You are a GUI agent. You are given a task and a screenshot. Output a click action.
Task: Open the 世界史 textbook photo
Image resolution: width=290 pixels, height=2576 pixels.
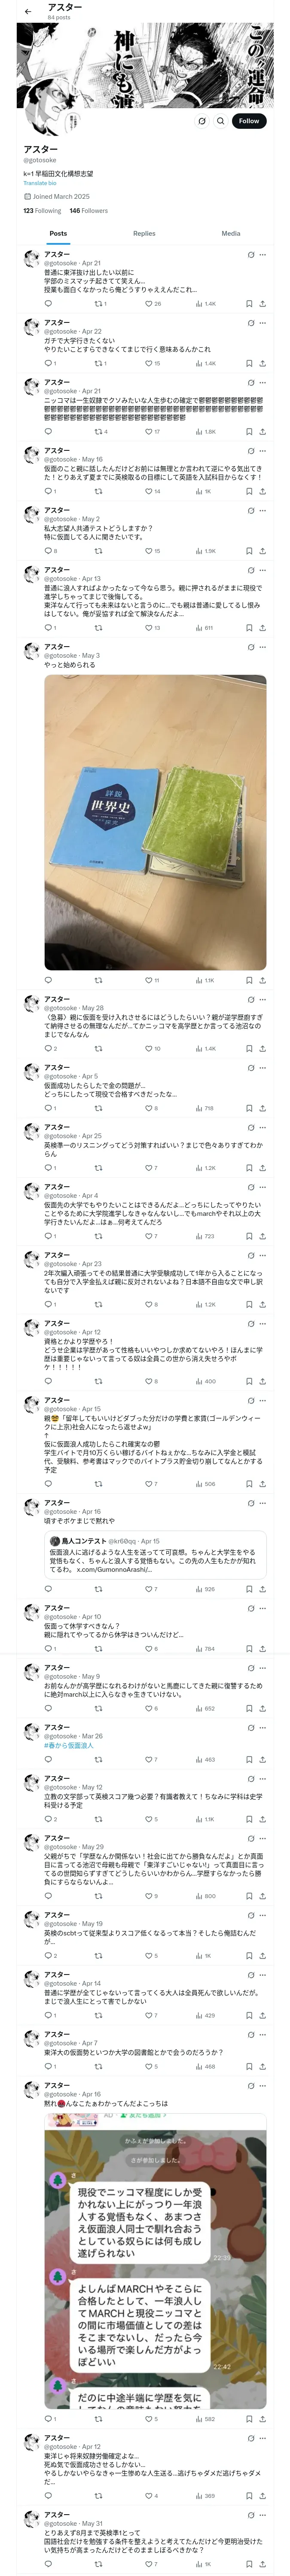[155, 821]
